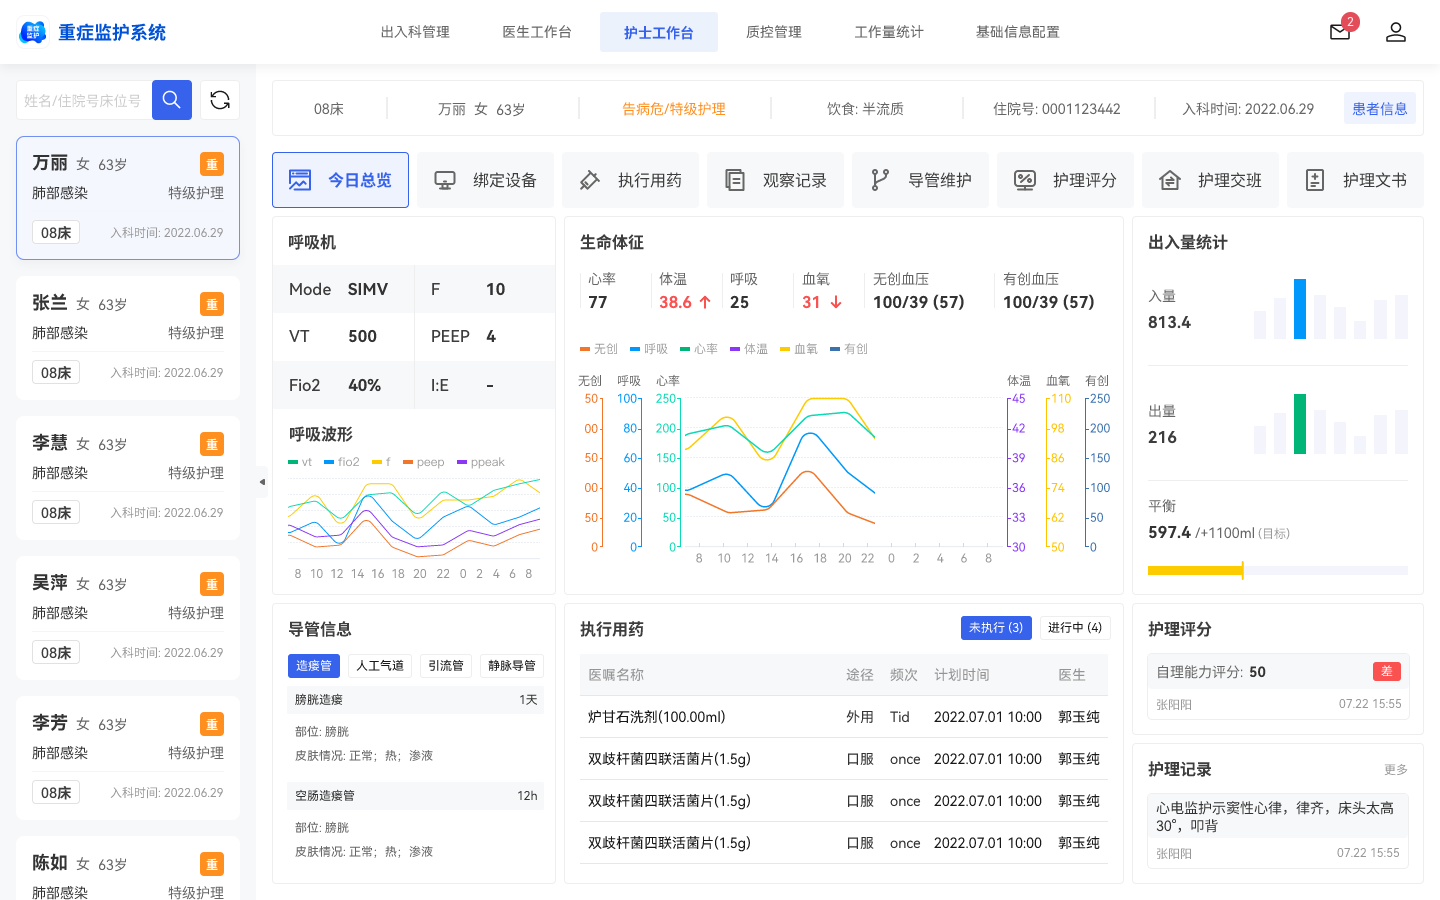Click the 患者信息 button
This screenshot has width=1440, height=900.
[1380, 109]
